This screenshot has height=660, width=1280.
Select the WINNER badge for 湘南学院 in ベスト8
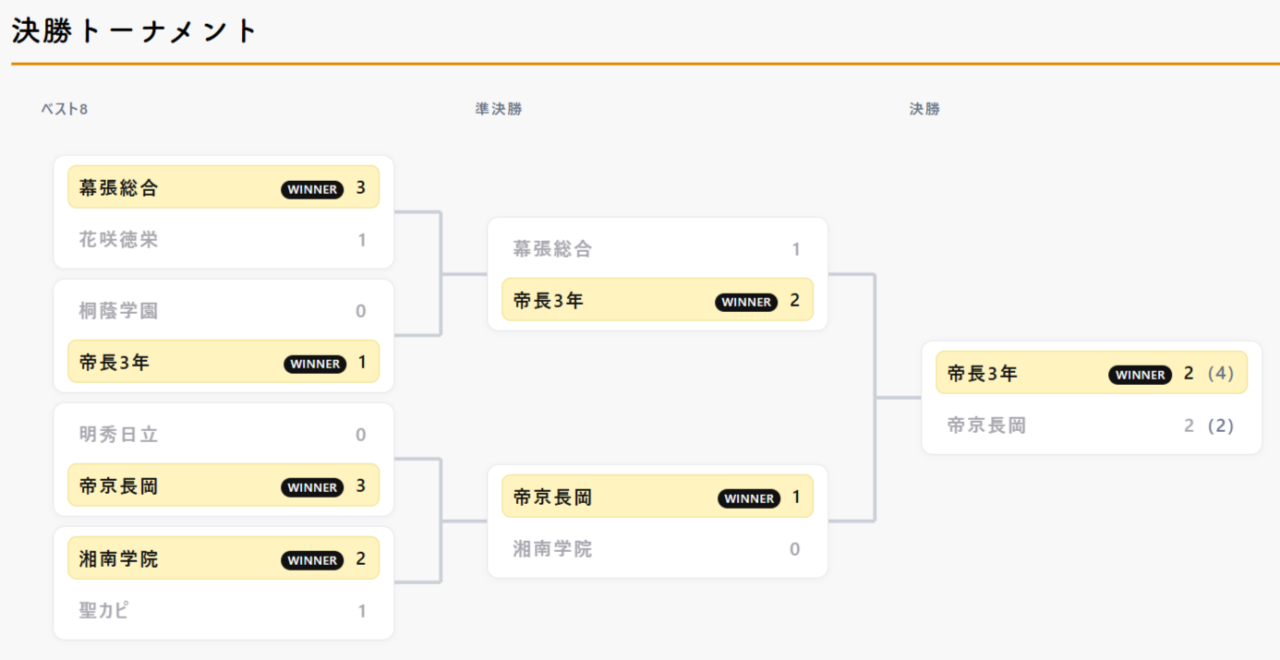point(312,560)
